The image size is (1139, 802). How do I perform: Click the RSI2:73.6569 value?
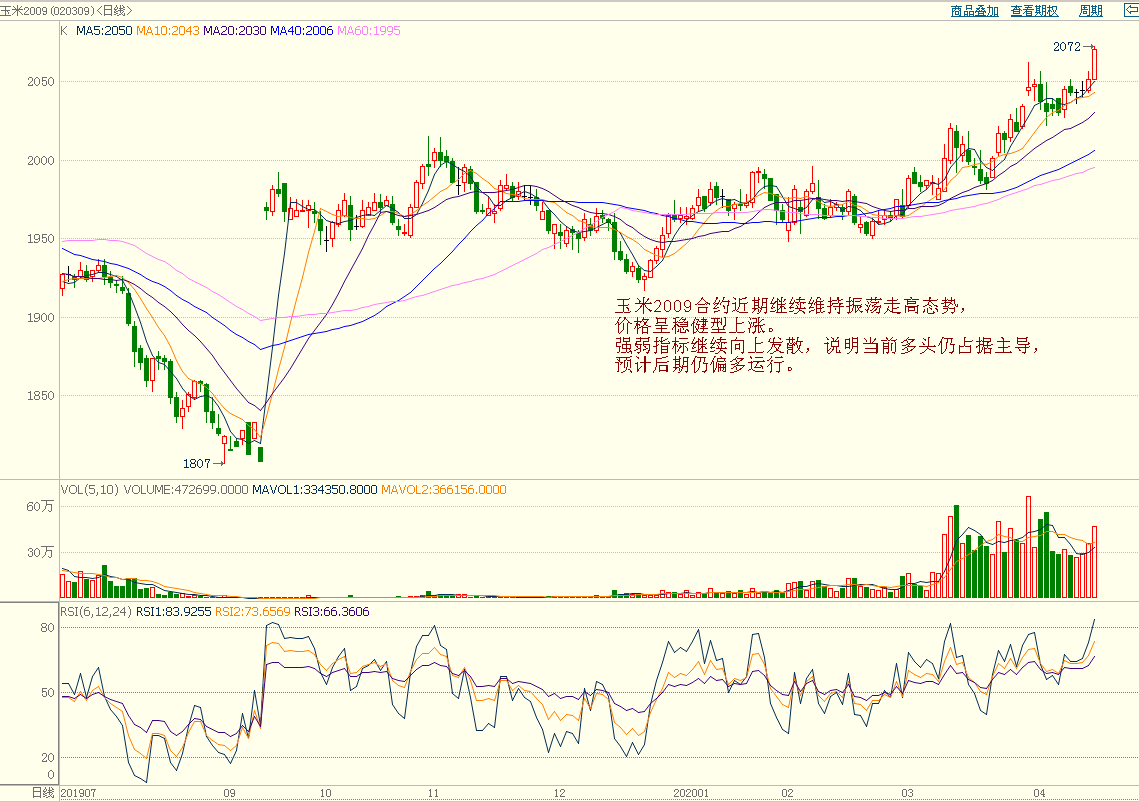(253, 612)
